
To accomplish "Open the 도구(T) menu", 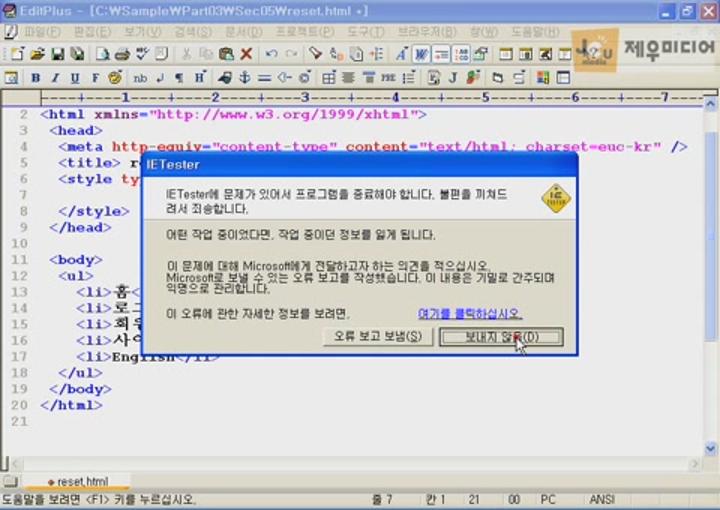I will pyautogui.click(x=366, y=32).
